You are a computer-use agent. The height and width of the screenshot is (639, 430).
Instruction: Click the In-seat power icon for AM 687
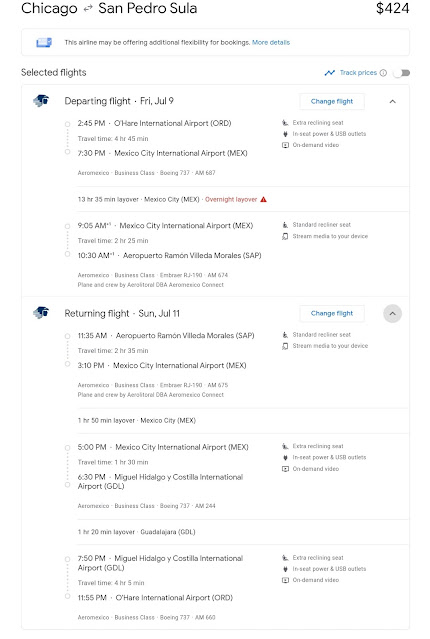coord(285,134)
